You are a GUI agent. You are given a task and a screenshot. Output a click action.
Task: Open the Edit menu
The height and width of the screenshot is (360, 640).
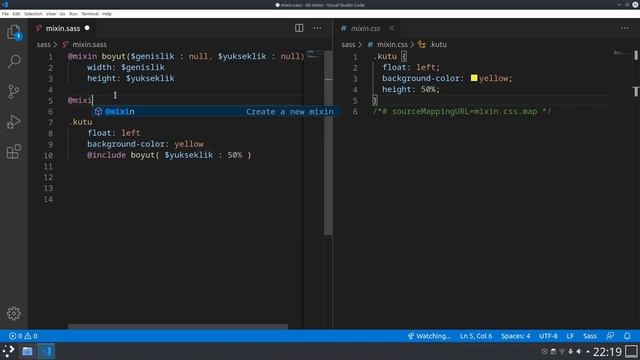[16, 14]
